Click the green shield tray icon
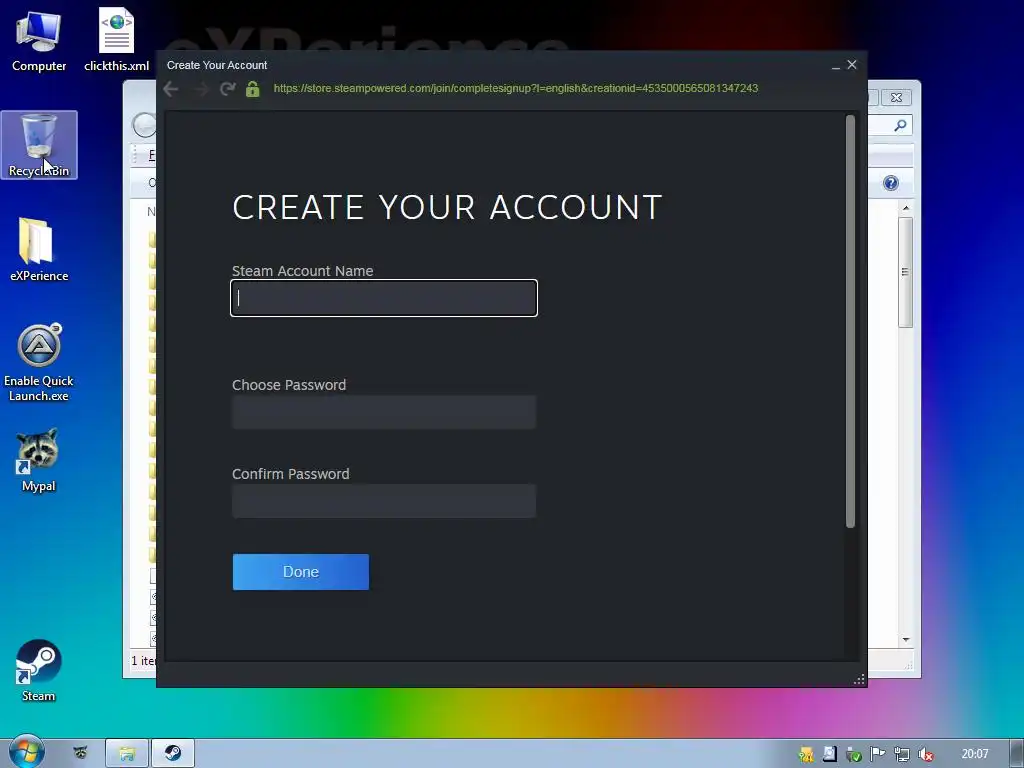Screen dimensions: 1024x768 (854, 754)
